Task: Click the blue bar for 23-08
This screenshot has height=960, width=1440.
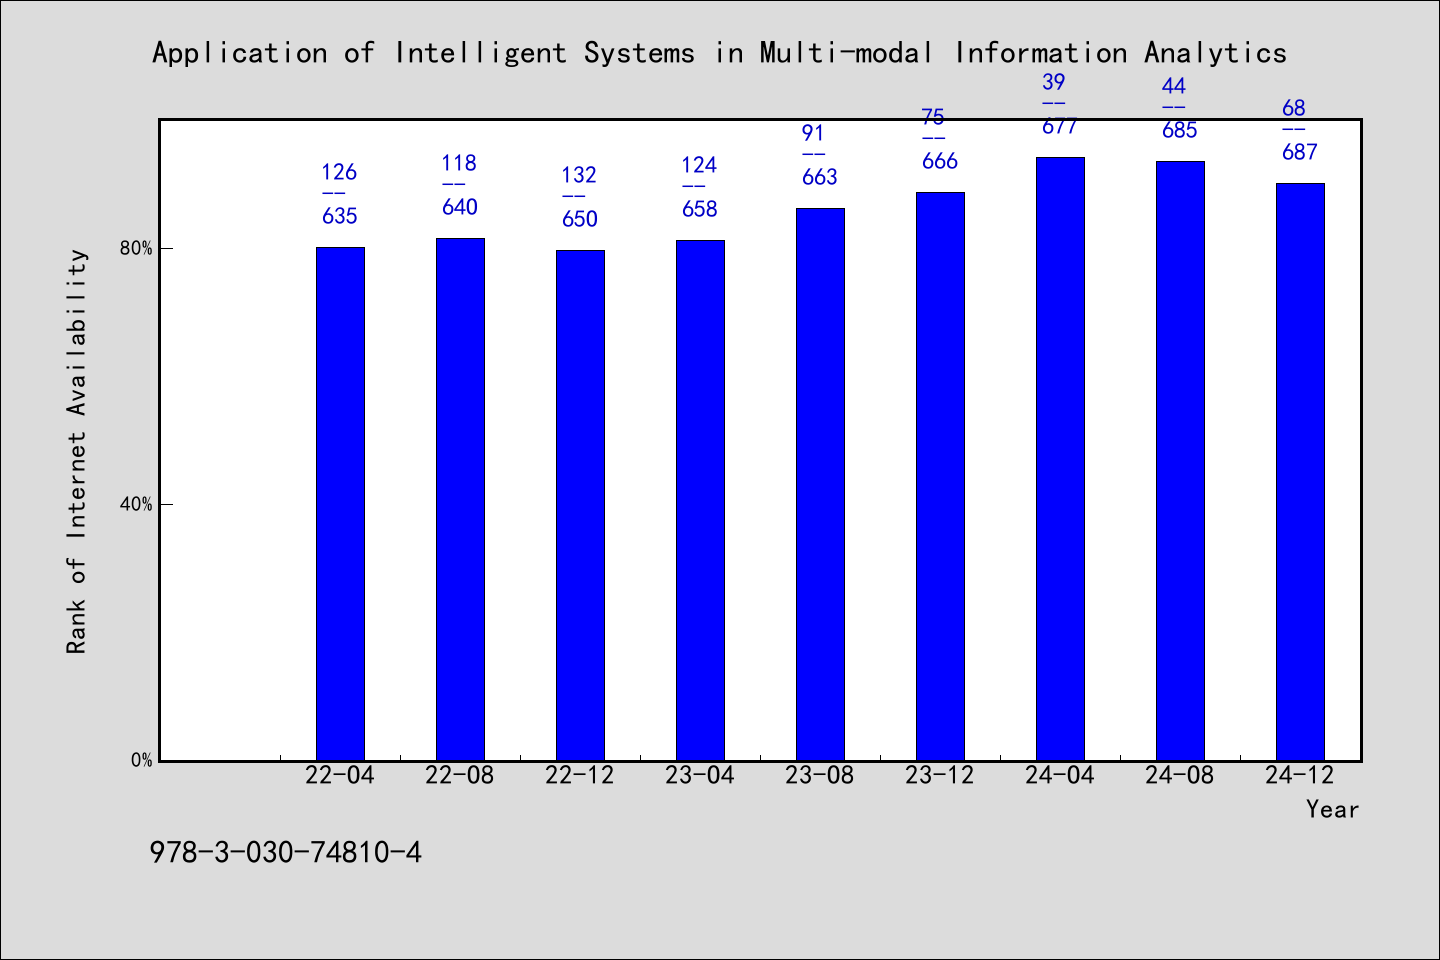Action: tap(820, 484)
